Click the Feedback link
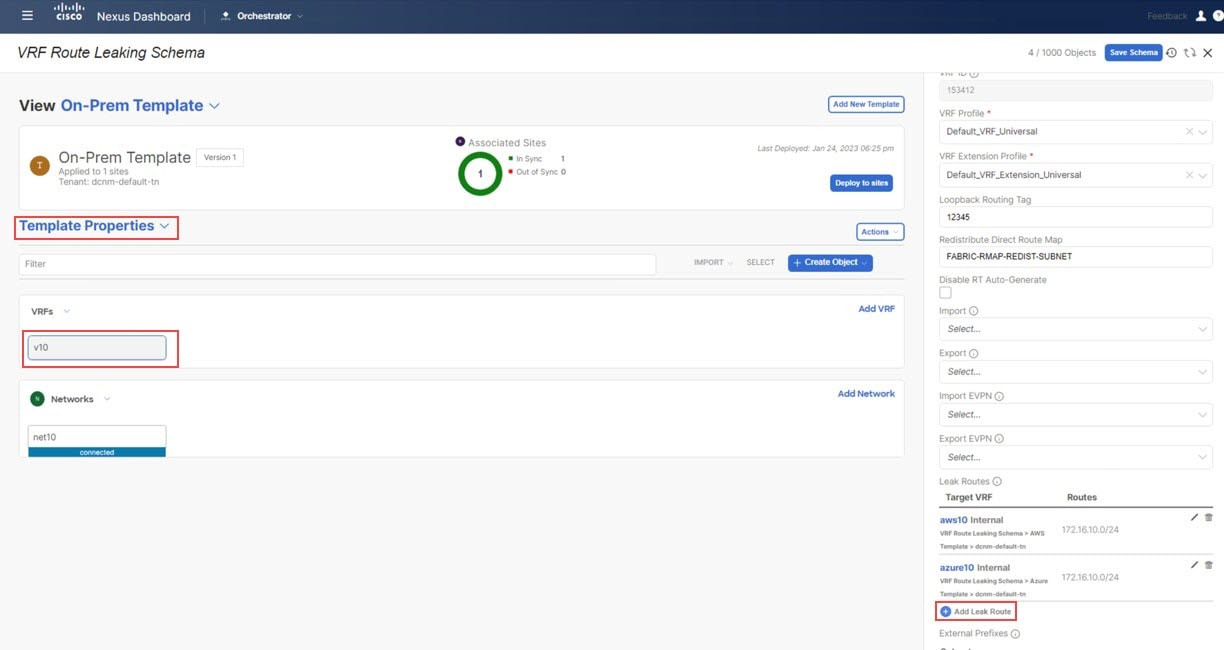 click(1167, 16)
